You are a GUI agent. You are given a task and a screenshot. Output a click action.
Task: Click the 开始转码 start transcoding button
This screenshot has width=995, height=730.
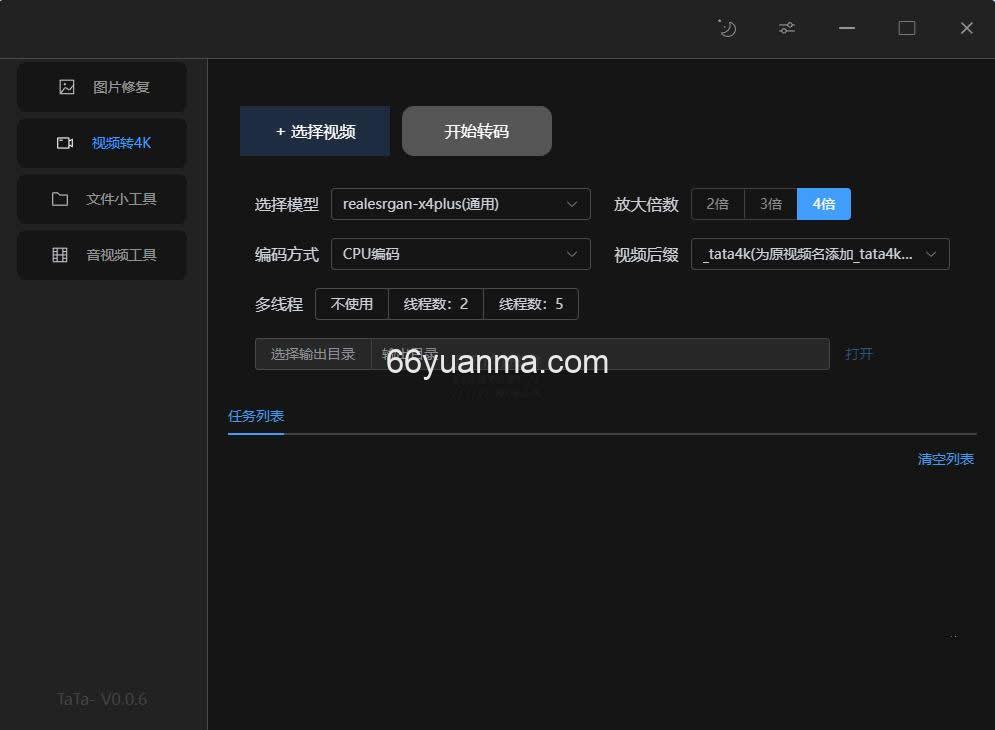476,130
